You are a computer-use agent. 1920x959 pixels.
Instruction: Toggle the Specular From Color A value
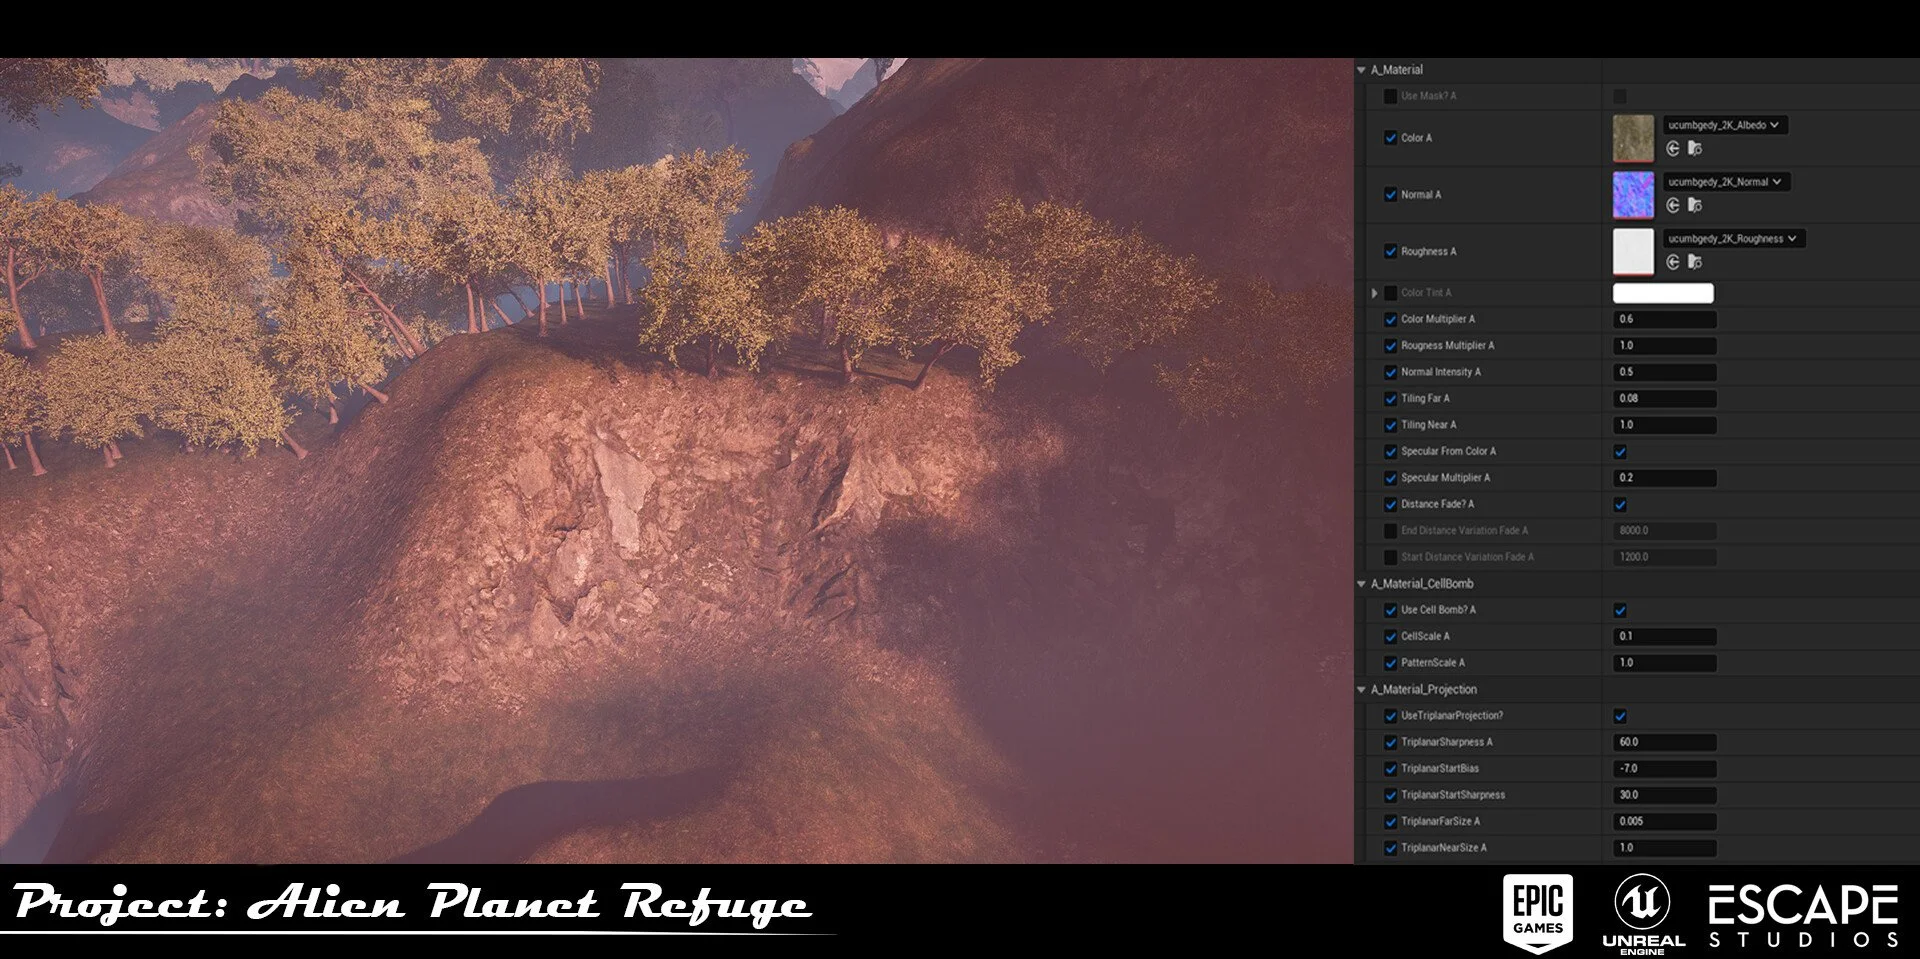pyautogui.click(x=1620, y=452)
